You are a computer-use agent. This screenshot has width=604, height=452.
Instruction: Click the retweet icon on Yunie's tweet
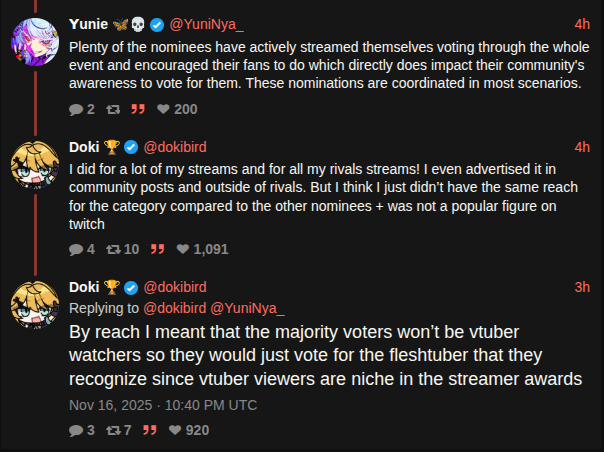(x=114, y=109)
